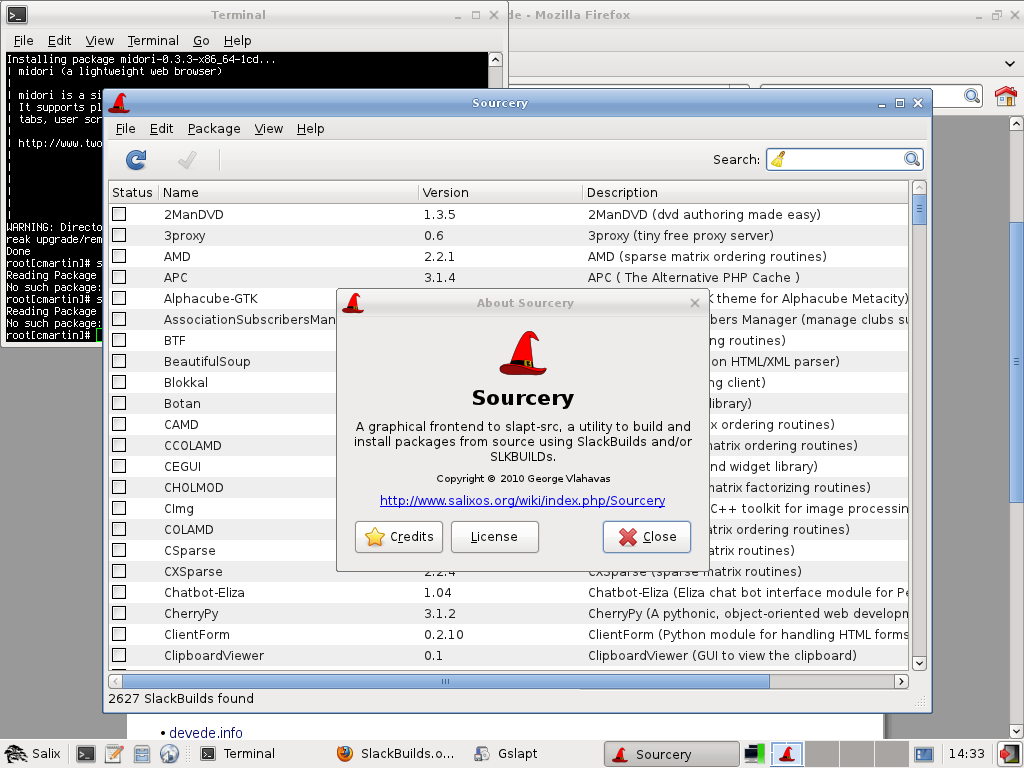
Task: Sort packages by Description column header
Action: (x=745, y=192)
